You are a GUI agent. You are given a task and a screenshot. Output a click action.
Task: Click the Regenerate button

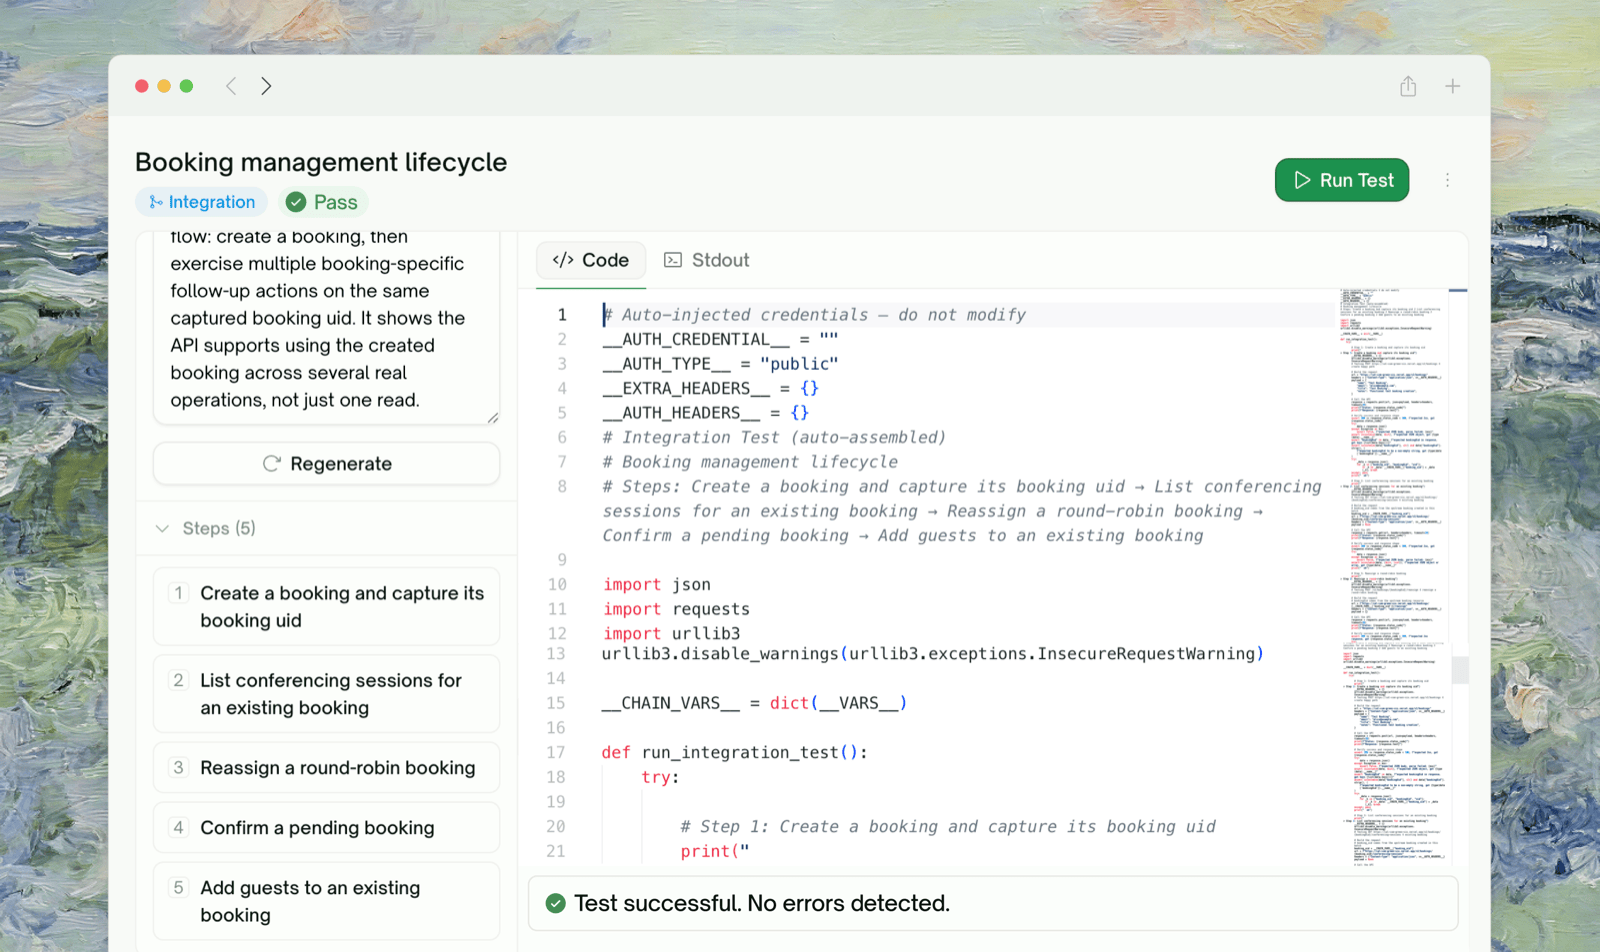click(326, 464)
